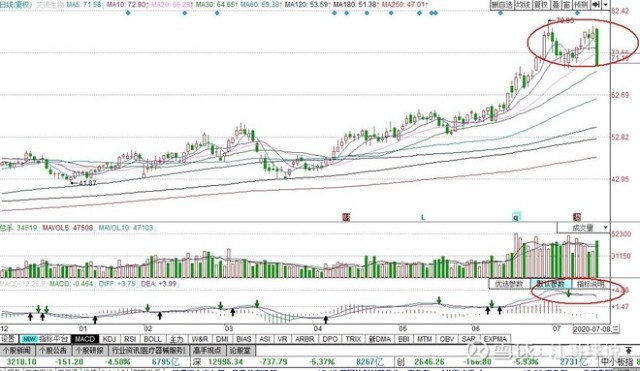The height and width of the screenshot is (371, 640).
Task: Click the 删自选 remove from watchlist button
Action: click(x=502, y=5)
